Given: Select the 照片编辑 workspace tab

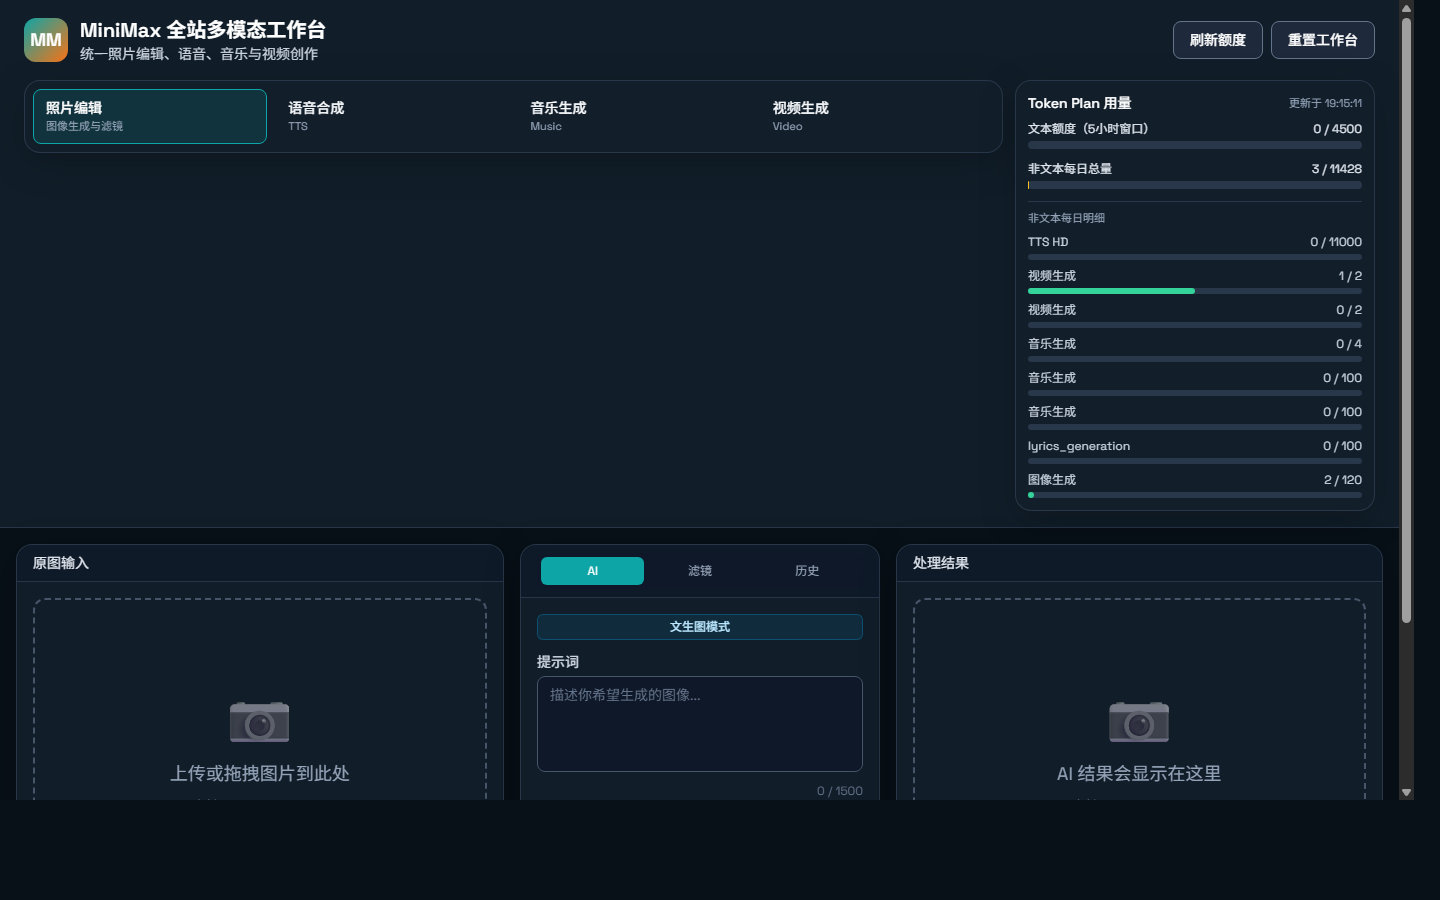Looking at the screenshot, I should pos(150,116).
